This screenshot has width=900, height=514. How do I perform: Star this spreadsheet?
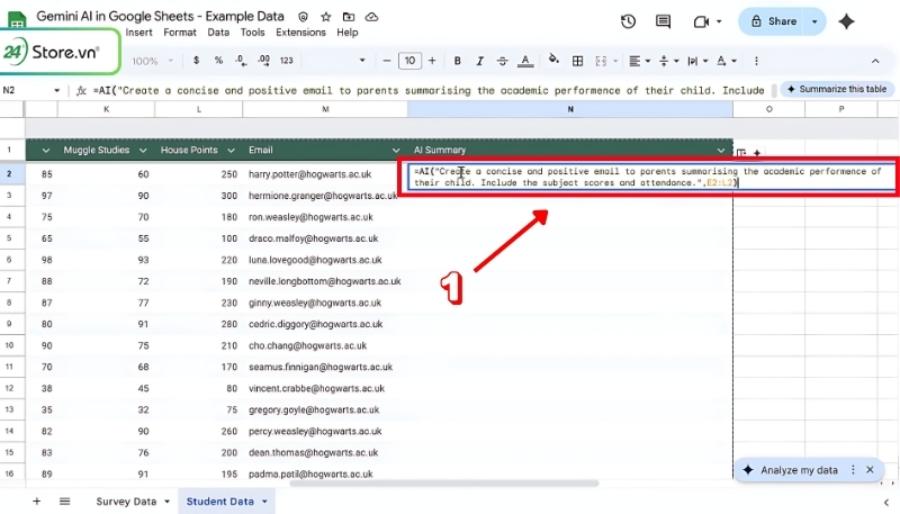point(325,17)
